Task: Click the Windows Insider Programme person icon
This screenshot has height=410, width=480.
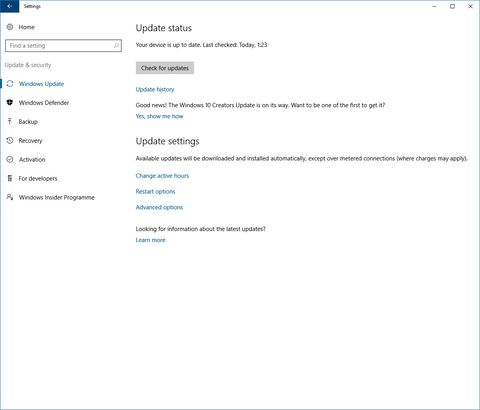Action: click(x=10, y=197)
